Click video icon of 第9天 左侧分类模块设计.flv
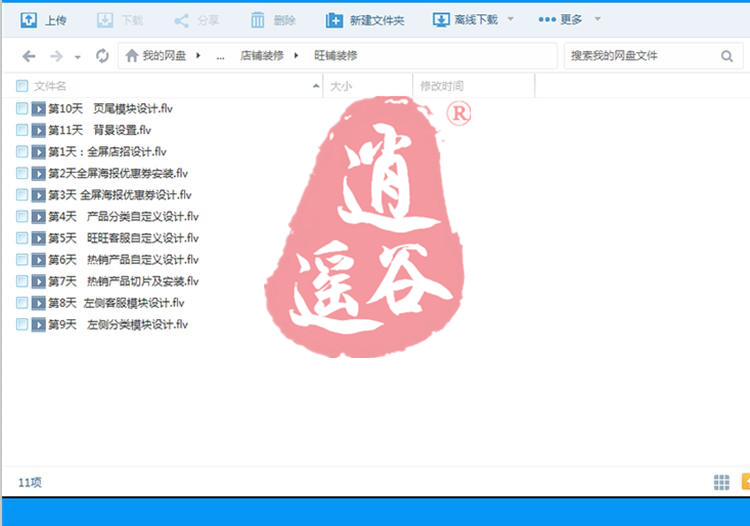The height and width of the screenshot is (526, 750). pyautogui.click(x=38, y=325)
